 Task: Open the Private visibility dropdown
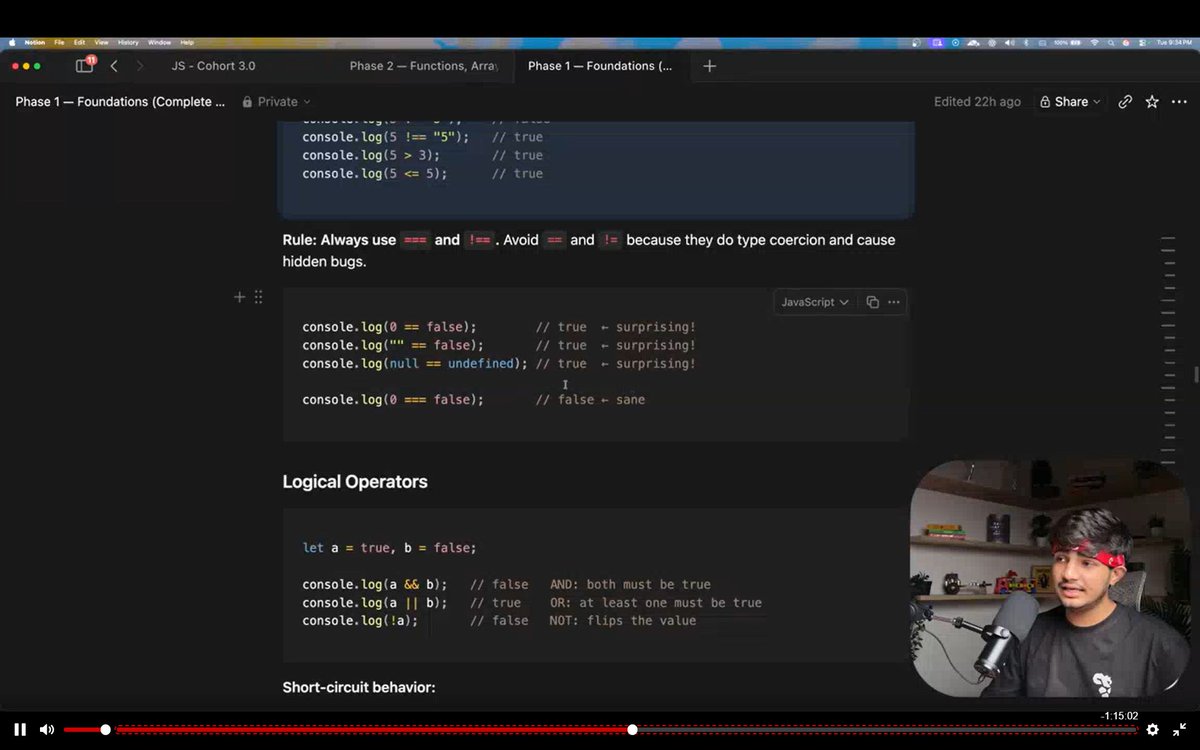(277, 102)
